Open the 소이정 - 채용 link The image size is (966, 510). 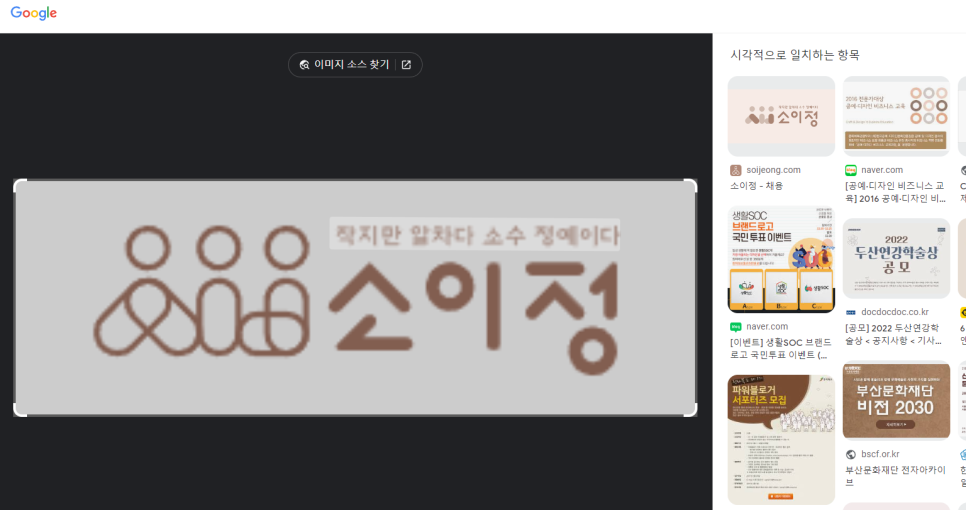point(757,185)
